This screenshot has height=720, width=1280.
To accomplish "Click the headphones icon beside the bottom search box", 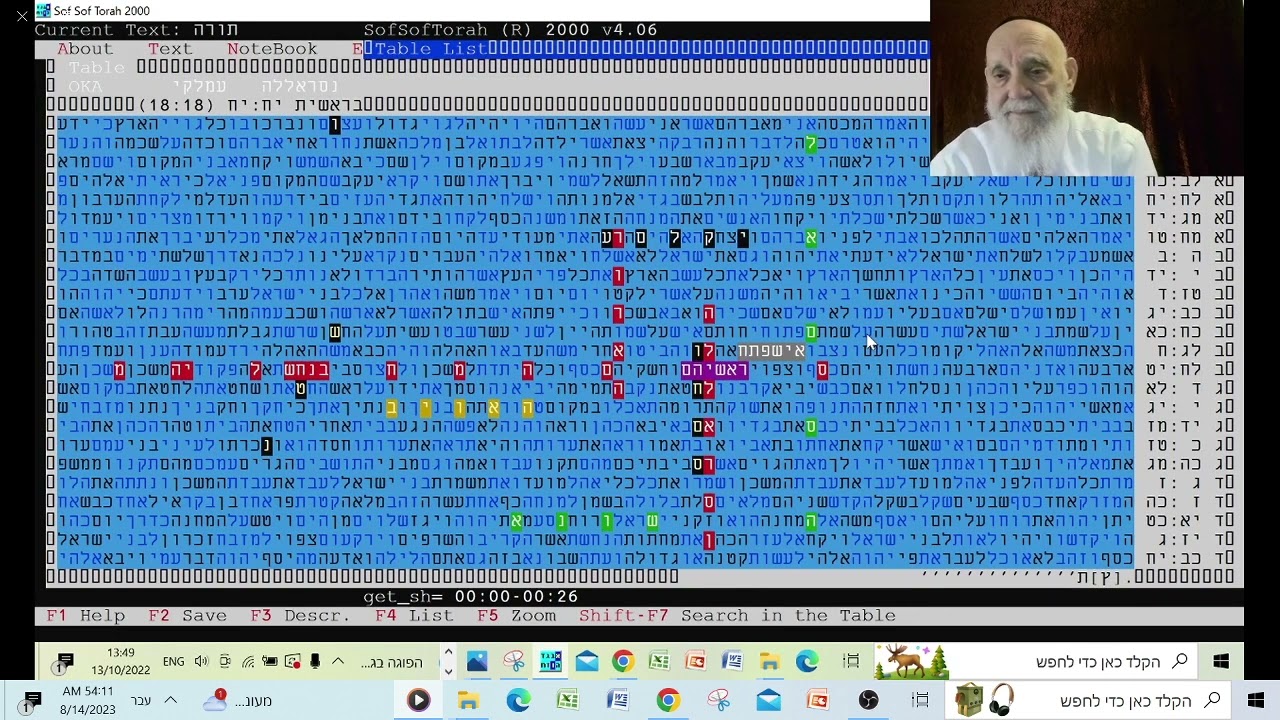I will 1001,701.
